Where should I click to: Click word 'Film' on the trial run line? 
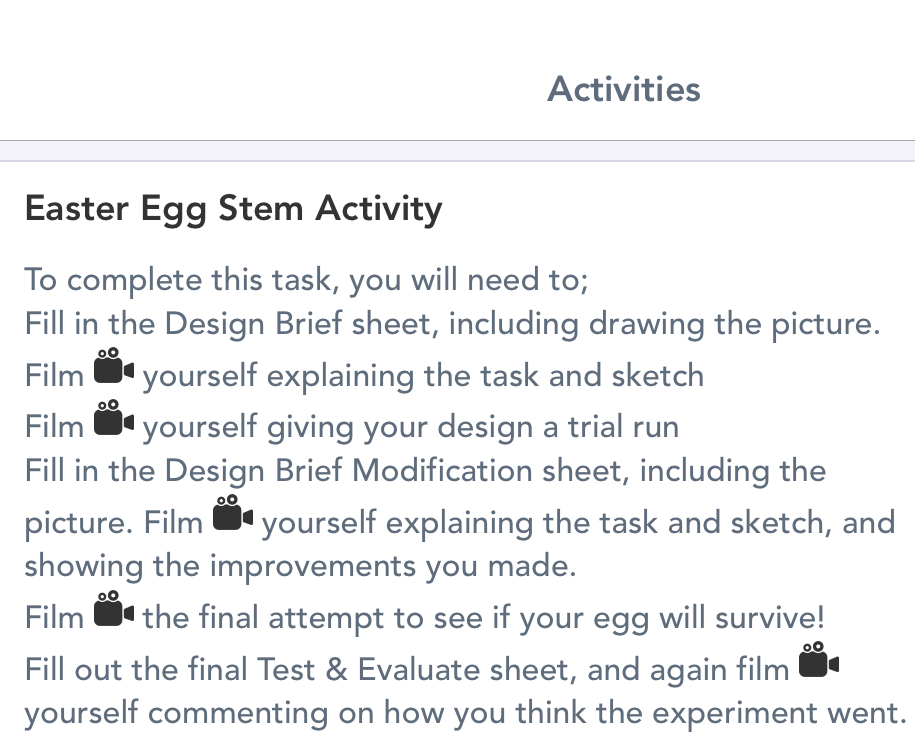point(54,427)
